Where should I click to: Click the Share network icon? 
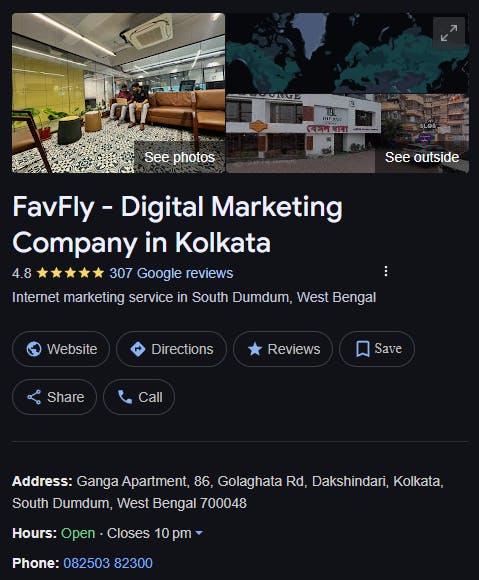point(34,397)
